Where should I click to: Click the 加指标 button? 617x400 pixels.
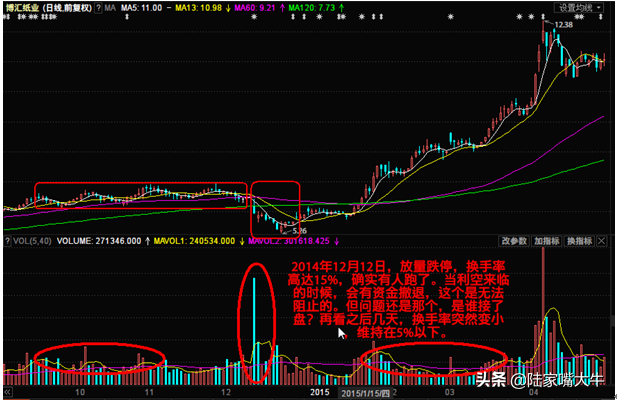click(547, 241)
